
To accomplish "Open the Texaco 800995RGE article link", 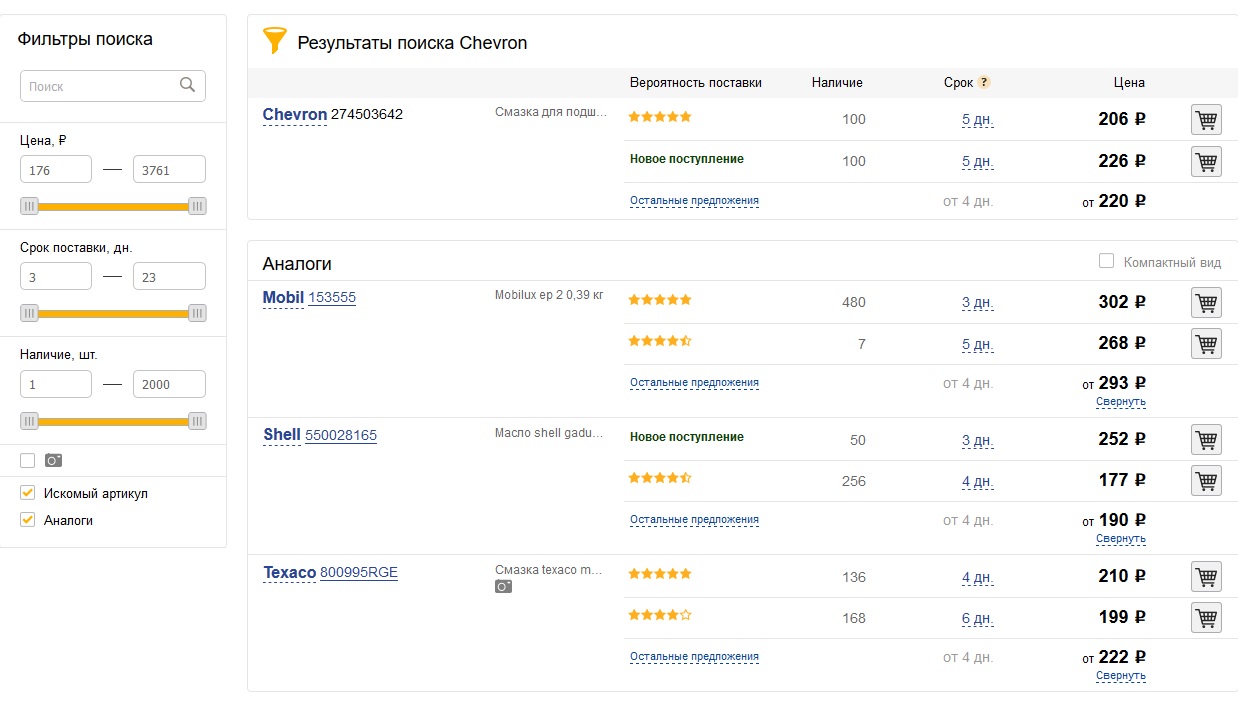I will coord(358,573).
